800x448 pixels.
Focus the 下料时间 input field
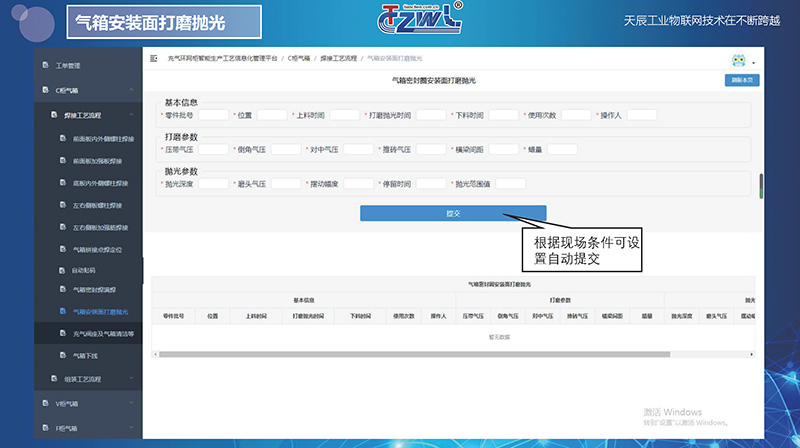[504, 115]
